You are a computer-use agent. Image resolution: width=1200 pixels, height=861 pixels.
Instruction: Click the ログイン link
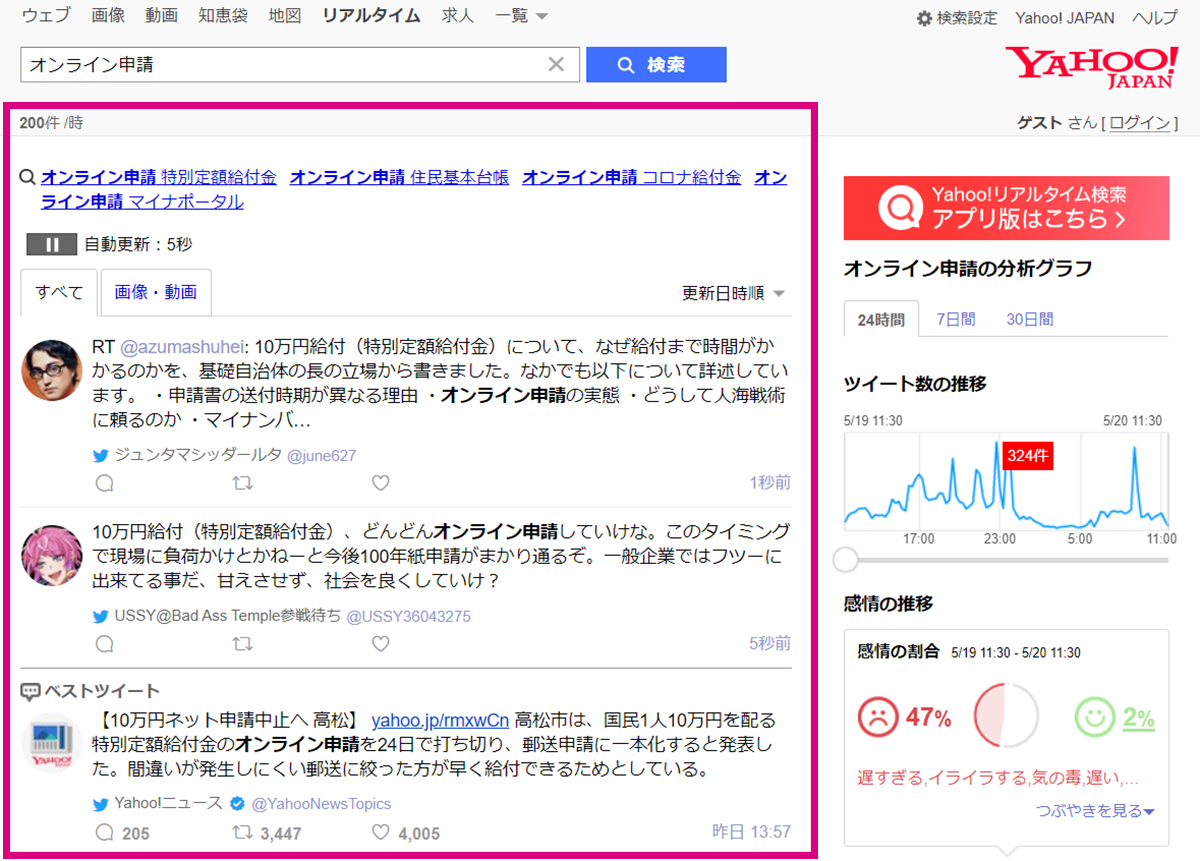(1139, 123)
